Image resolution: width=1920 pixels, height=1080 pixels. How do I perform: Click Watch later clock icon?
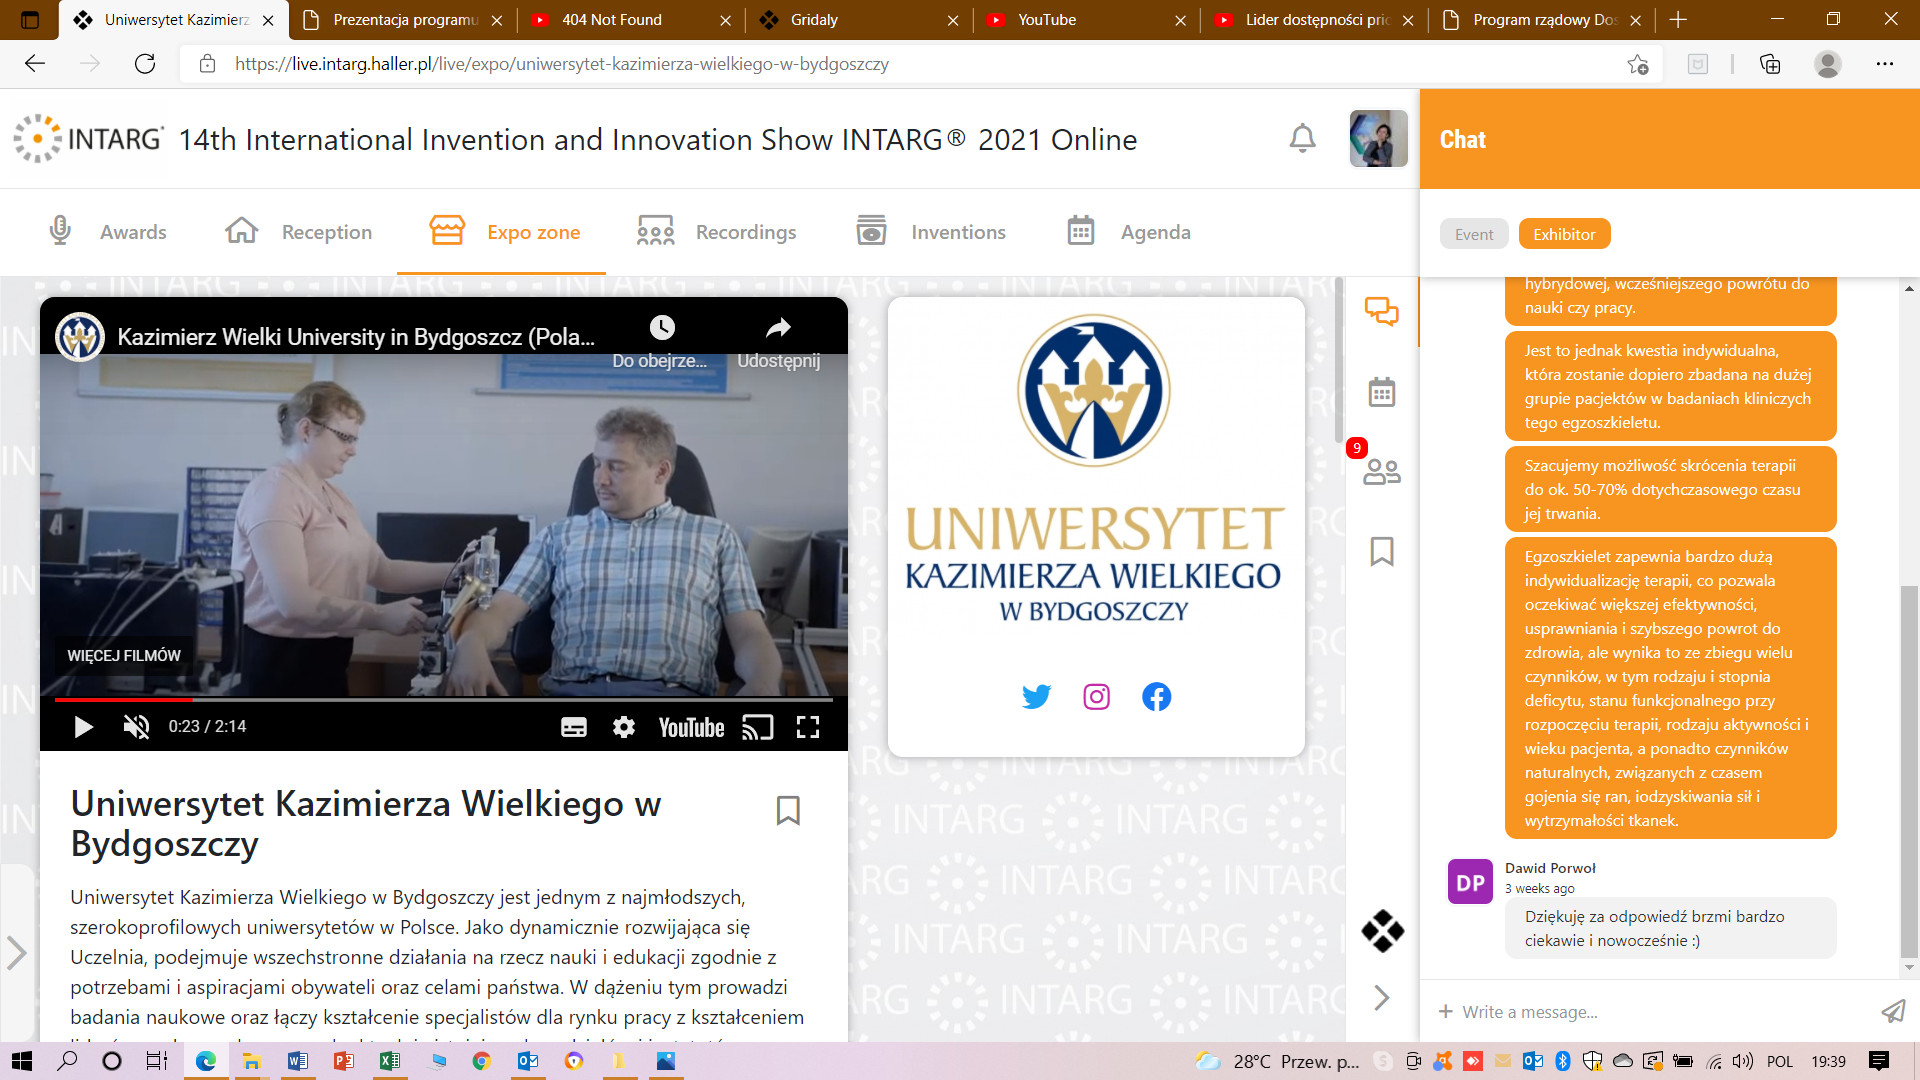[662, 327]
